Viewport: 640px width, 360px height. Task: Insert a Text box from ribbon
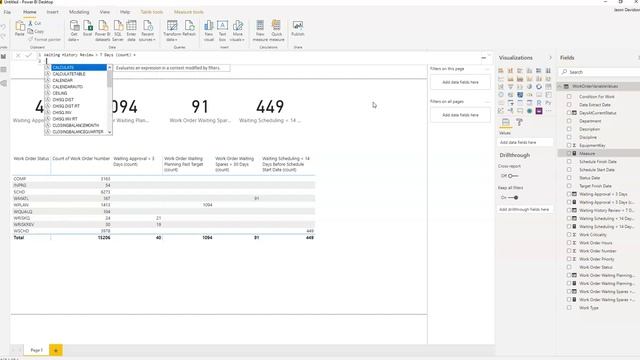(x=222, y=31)
